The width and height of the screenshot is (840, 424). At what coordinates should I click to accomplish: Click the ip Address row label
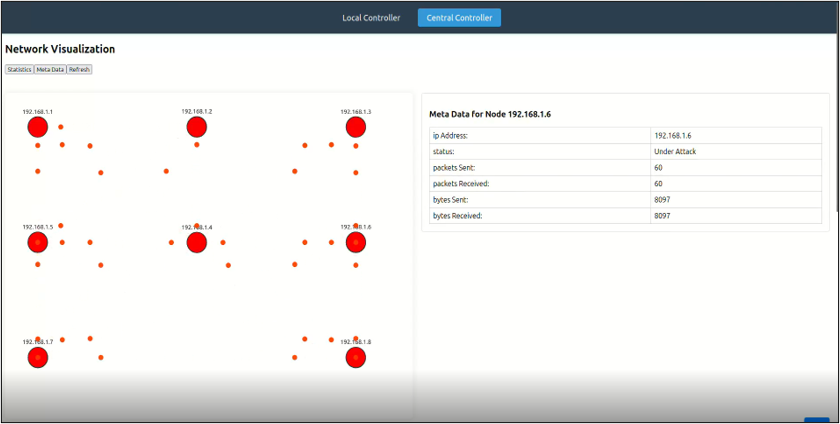click(x=450, y=136)
